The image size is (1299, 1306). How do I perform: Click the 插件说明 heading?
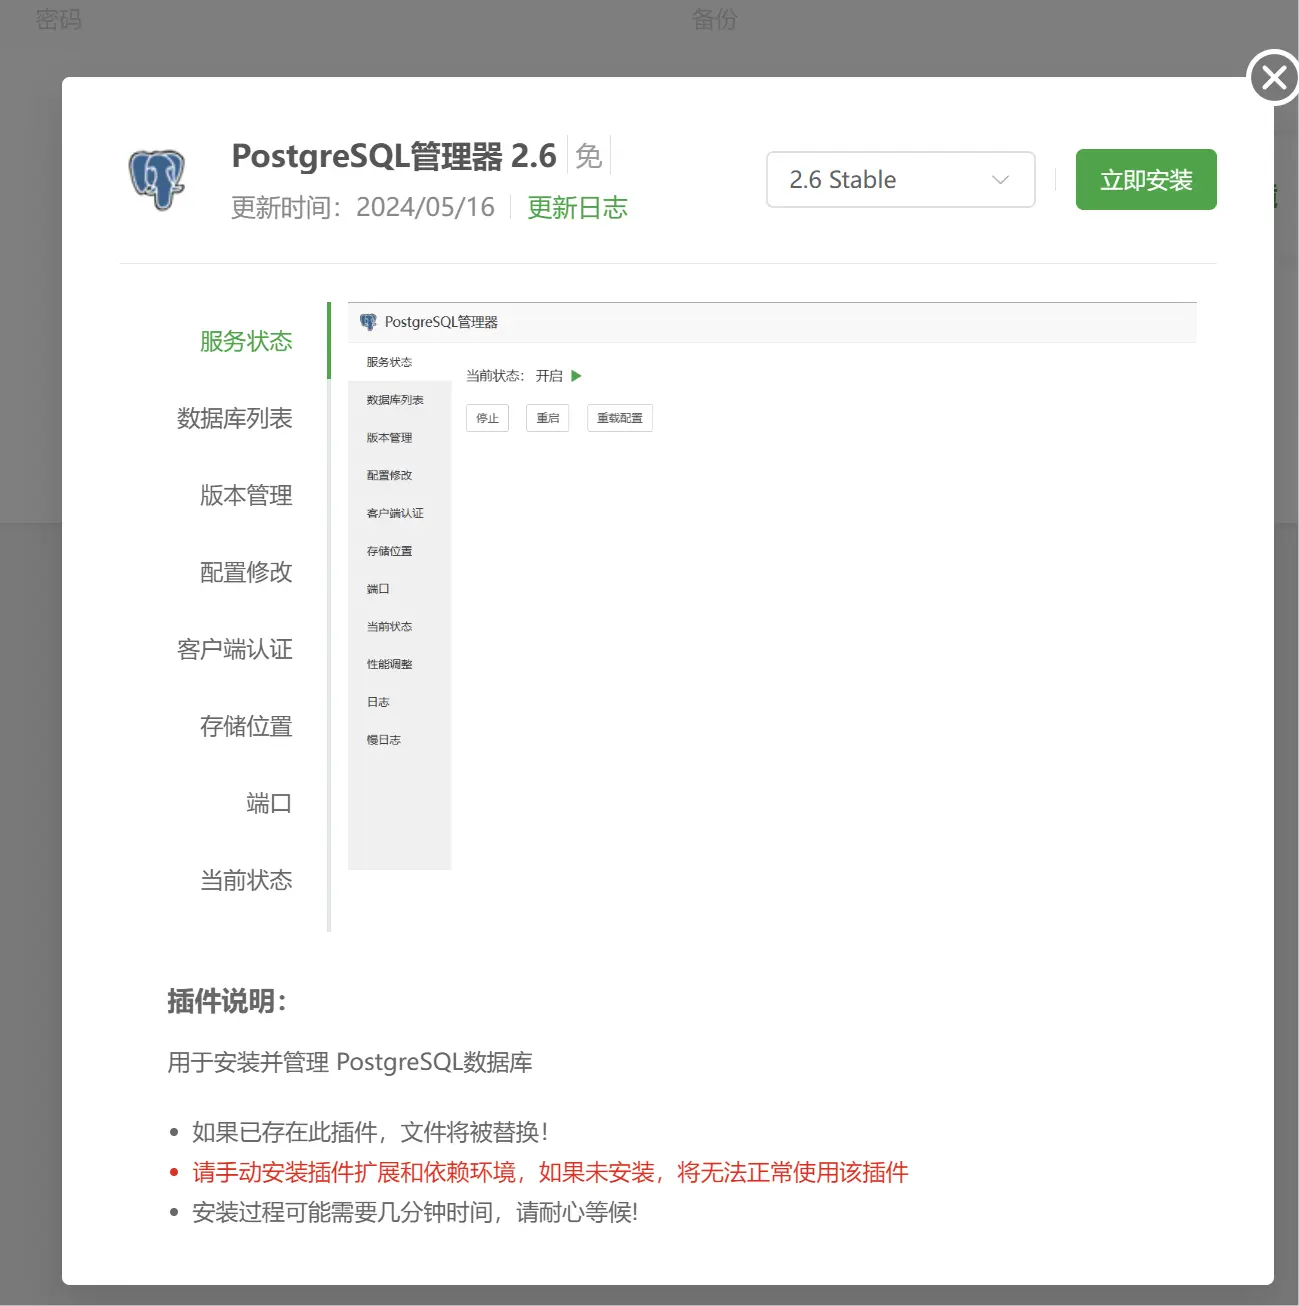coord(227,1001)
